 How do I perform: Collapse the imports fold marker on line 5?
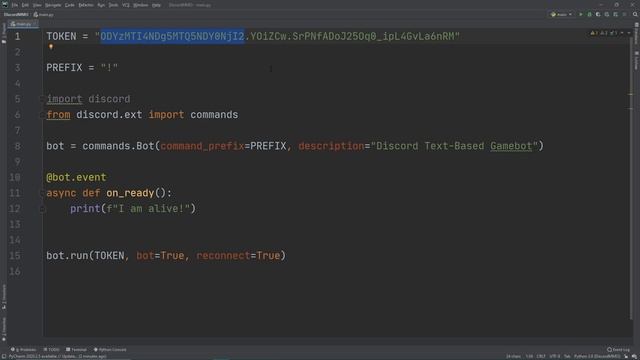tap(42, 99)
